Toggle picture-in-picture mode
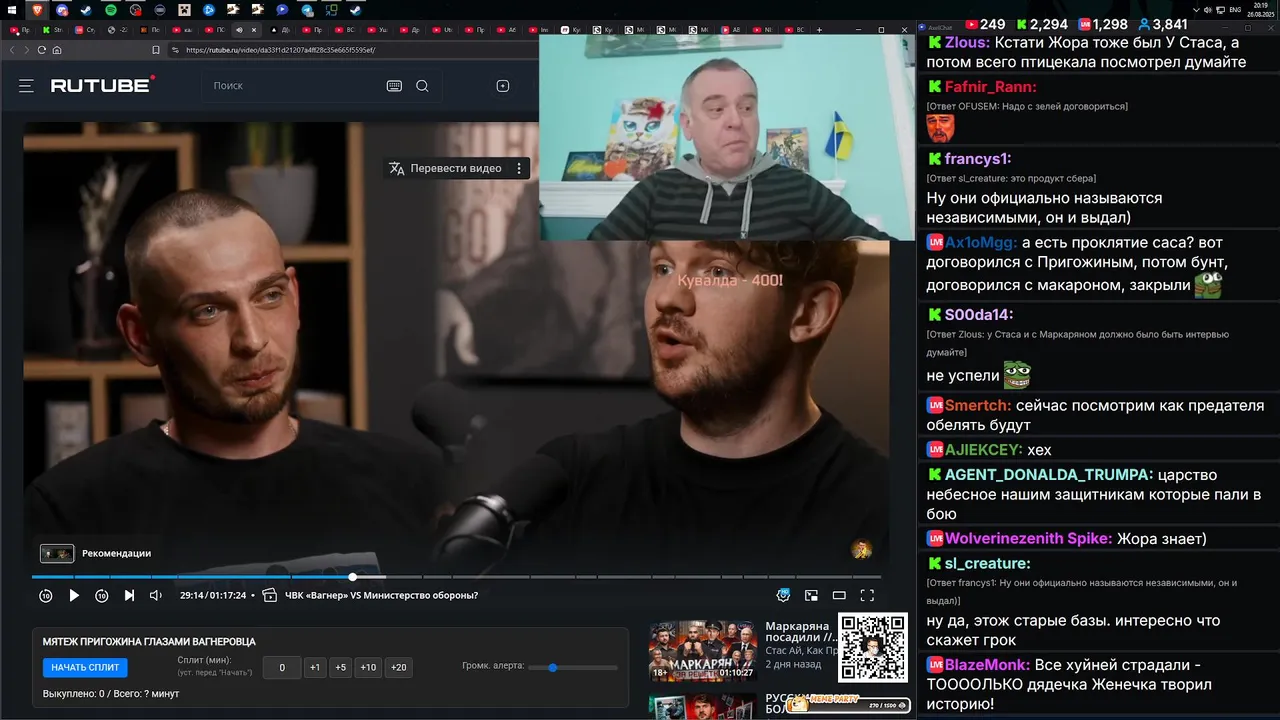Viewport: 1280px width, 720px height. pyautogui.click(x=811, y=595)
